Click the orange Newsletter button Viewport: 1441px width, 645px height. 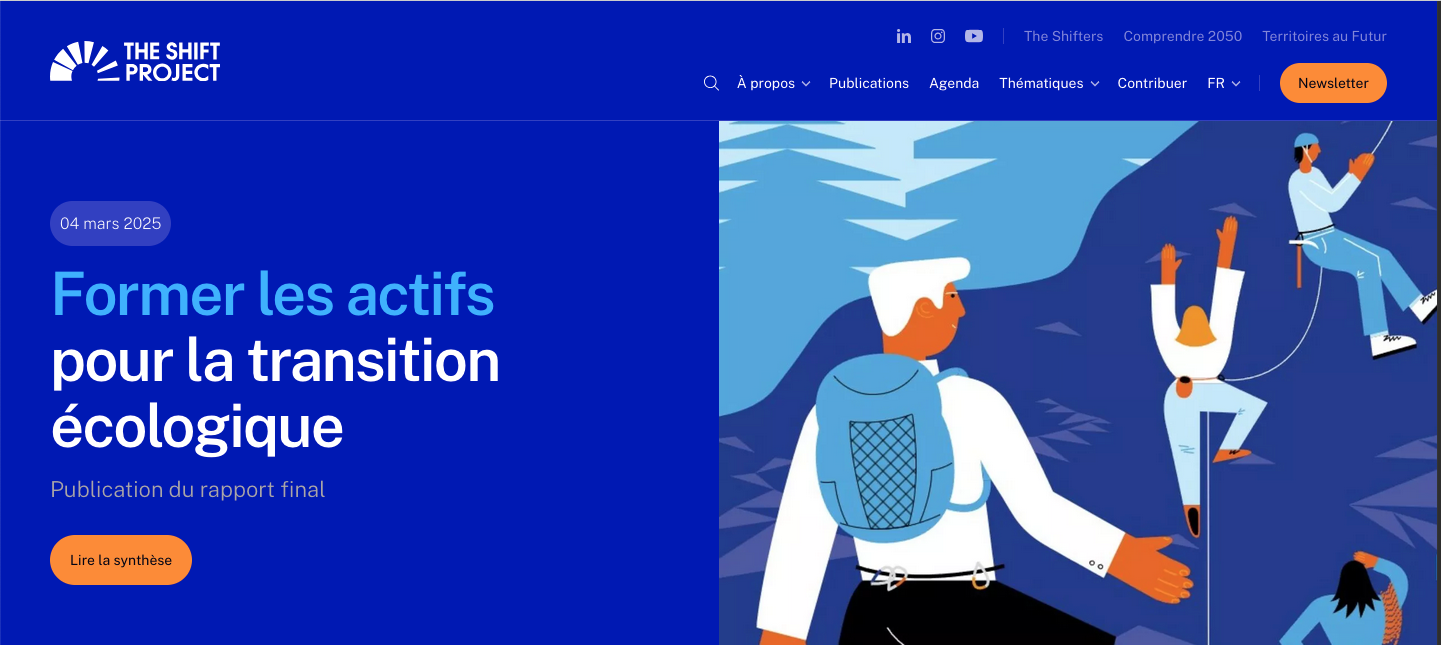[1333, 83]
